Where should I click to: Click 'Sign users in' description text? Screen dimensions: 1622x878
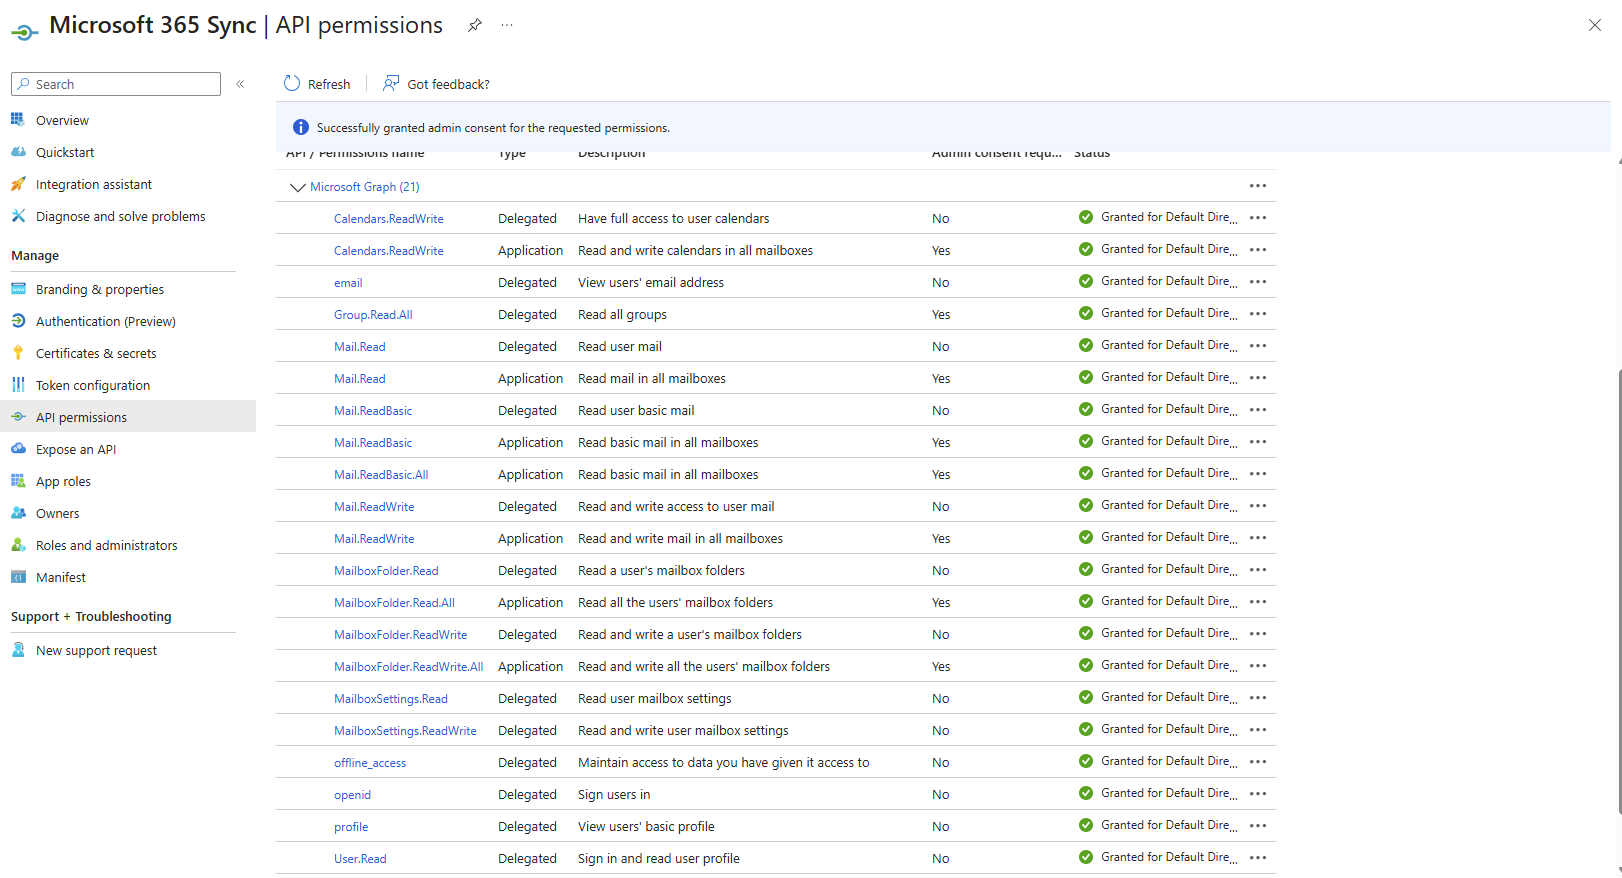[614, 795]
